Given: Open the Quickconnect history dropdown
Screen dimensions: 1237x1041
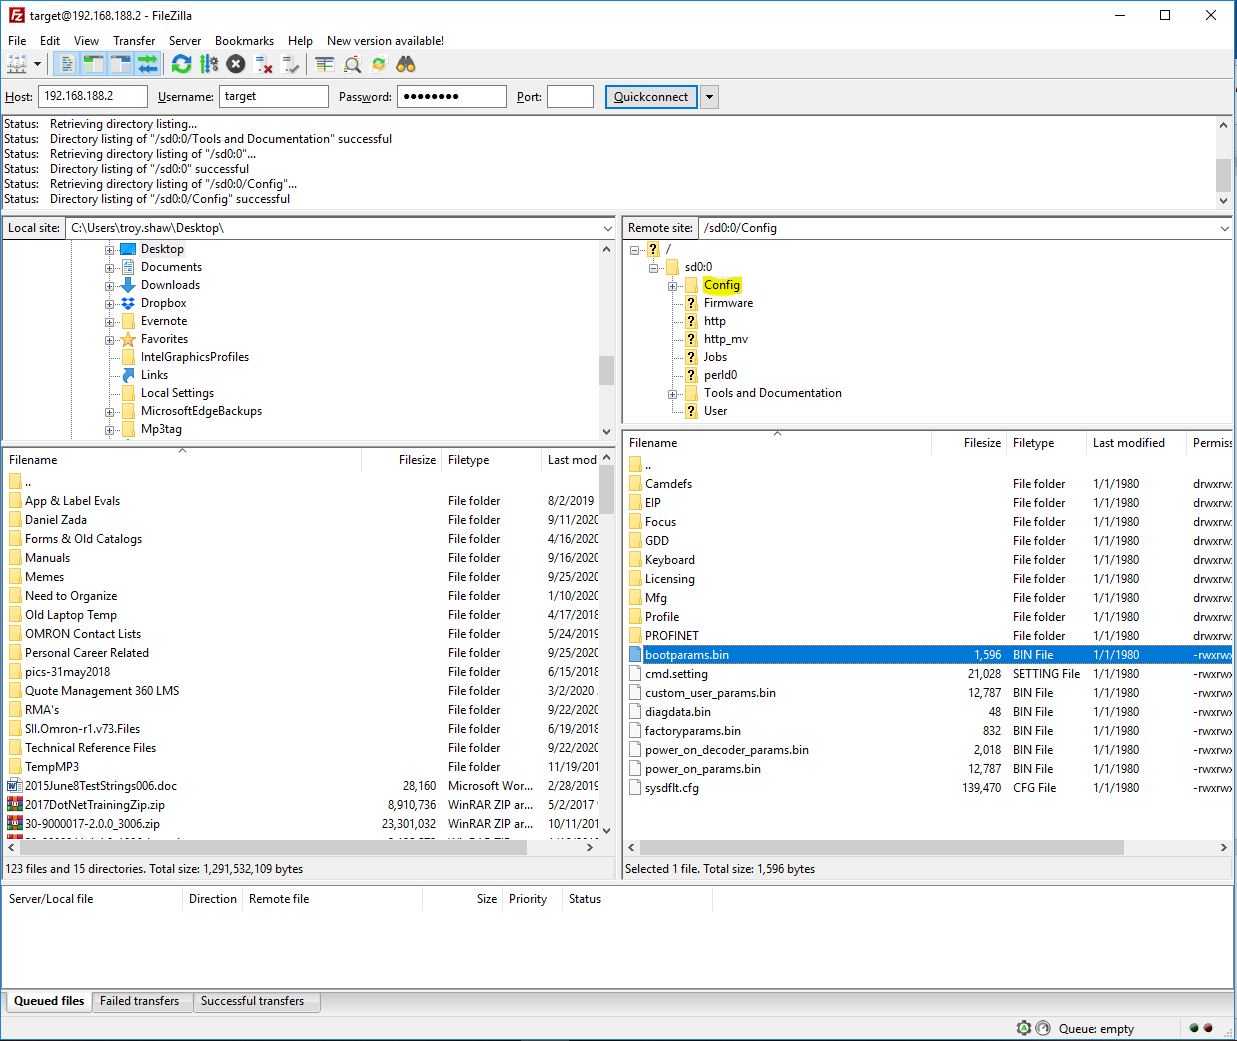Looking at the screenshot, I should point(710,97).
